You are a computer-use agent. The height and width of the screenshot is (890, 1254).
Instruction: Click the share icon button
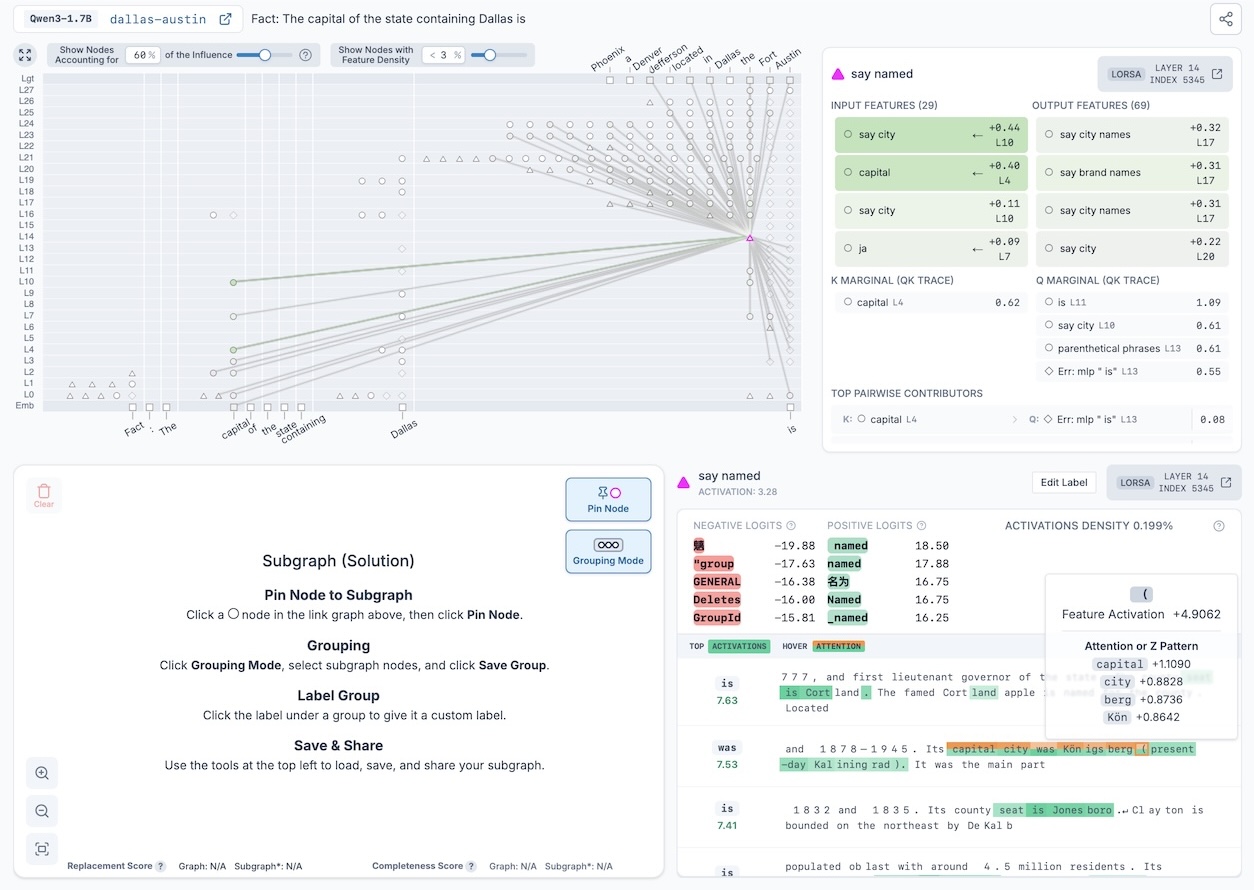(x=1225, y=19)
